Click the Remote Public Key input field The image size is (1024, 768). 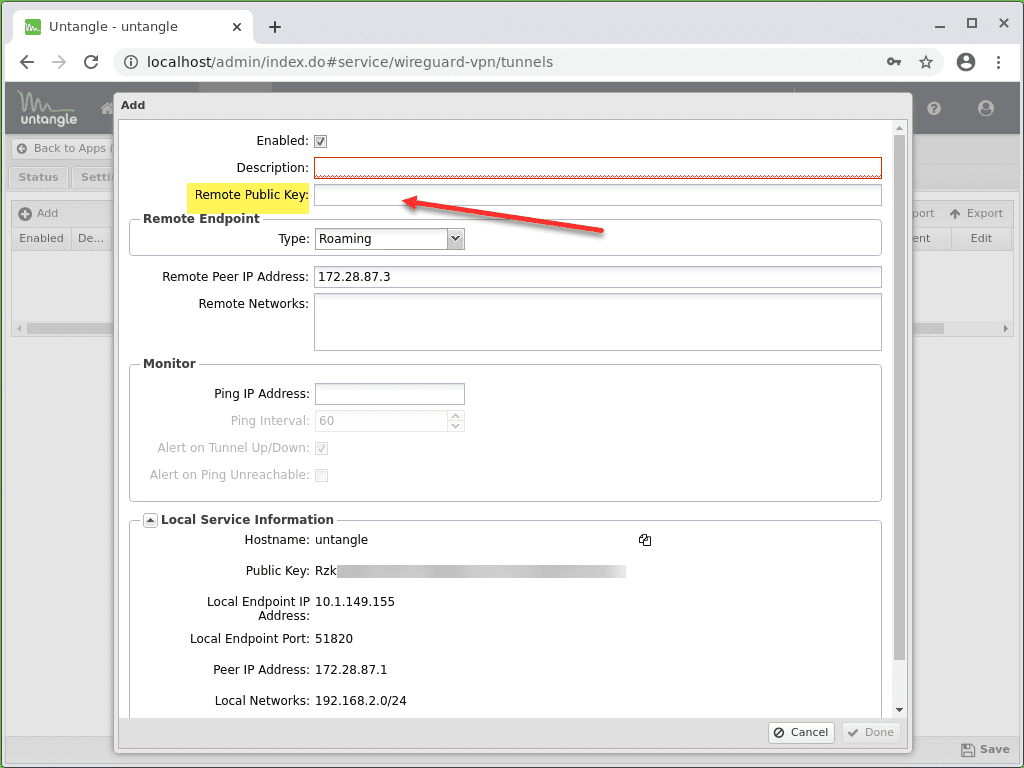(597, 194)
